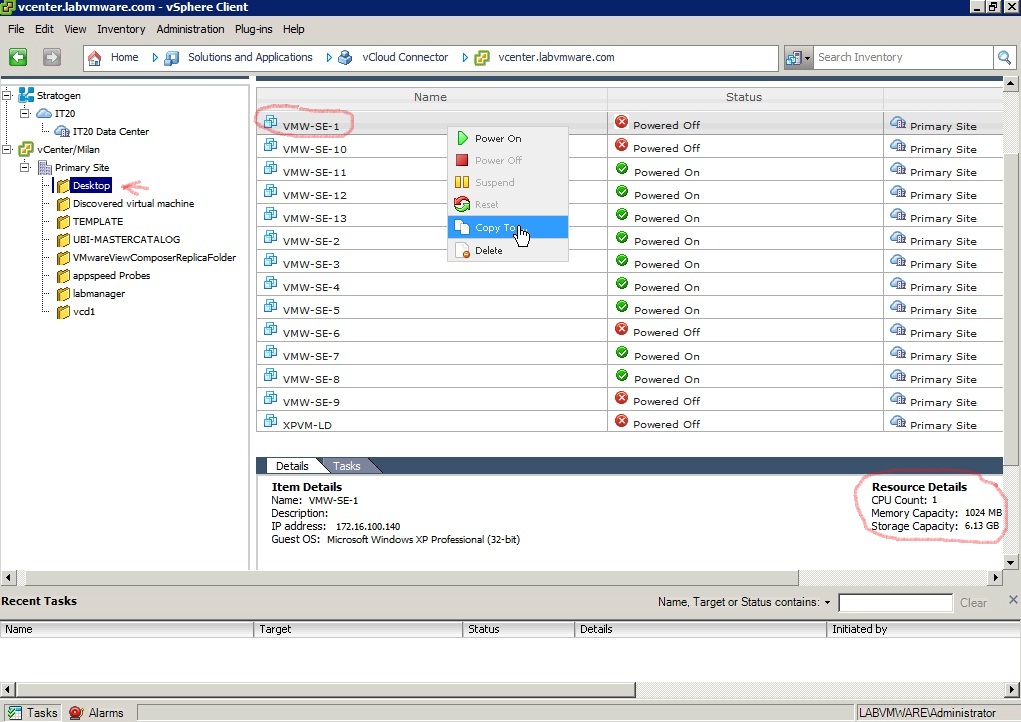The height and width of the screenshot is (722, 1021).
Task: Click the VM icon beside VMW-SE-10
Action: coord(270,146)
